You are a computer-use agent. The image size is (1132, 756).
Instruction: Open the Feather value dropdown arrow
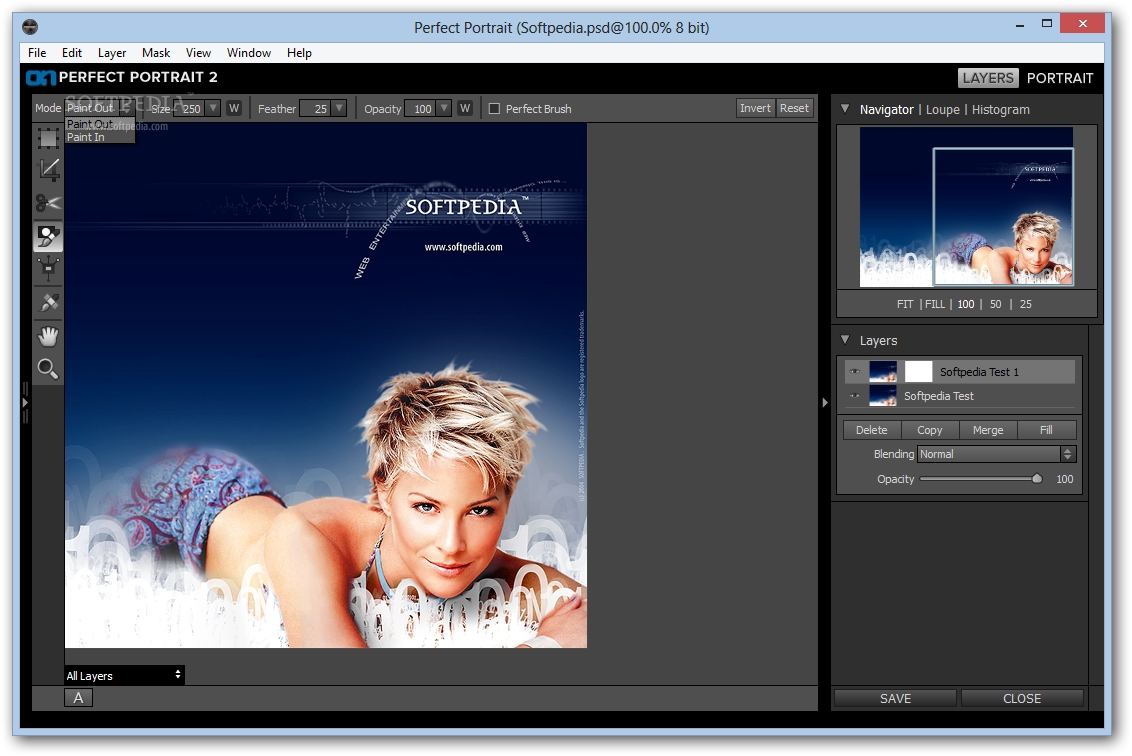[339, 108]
